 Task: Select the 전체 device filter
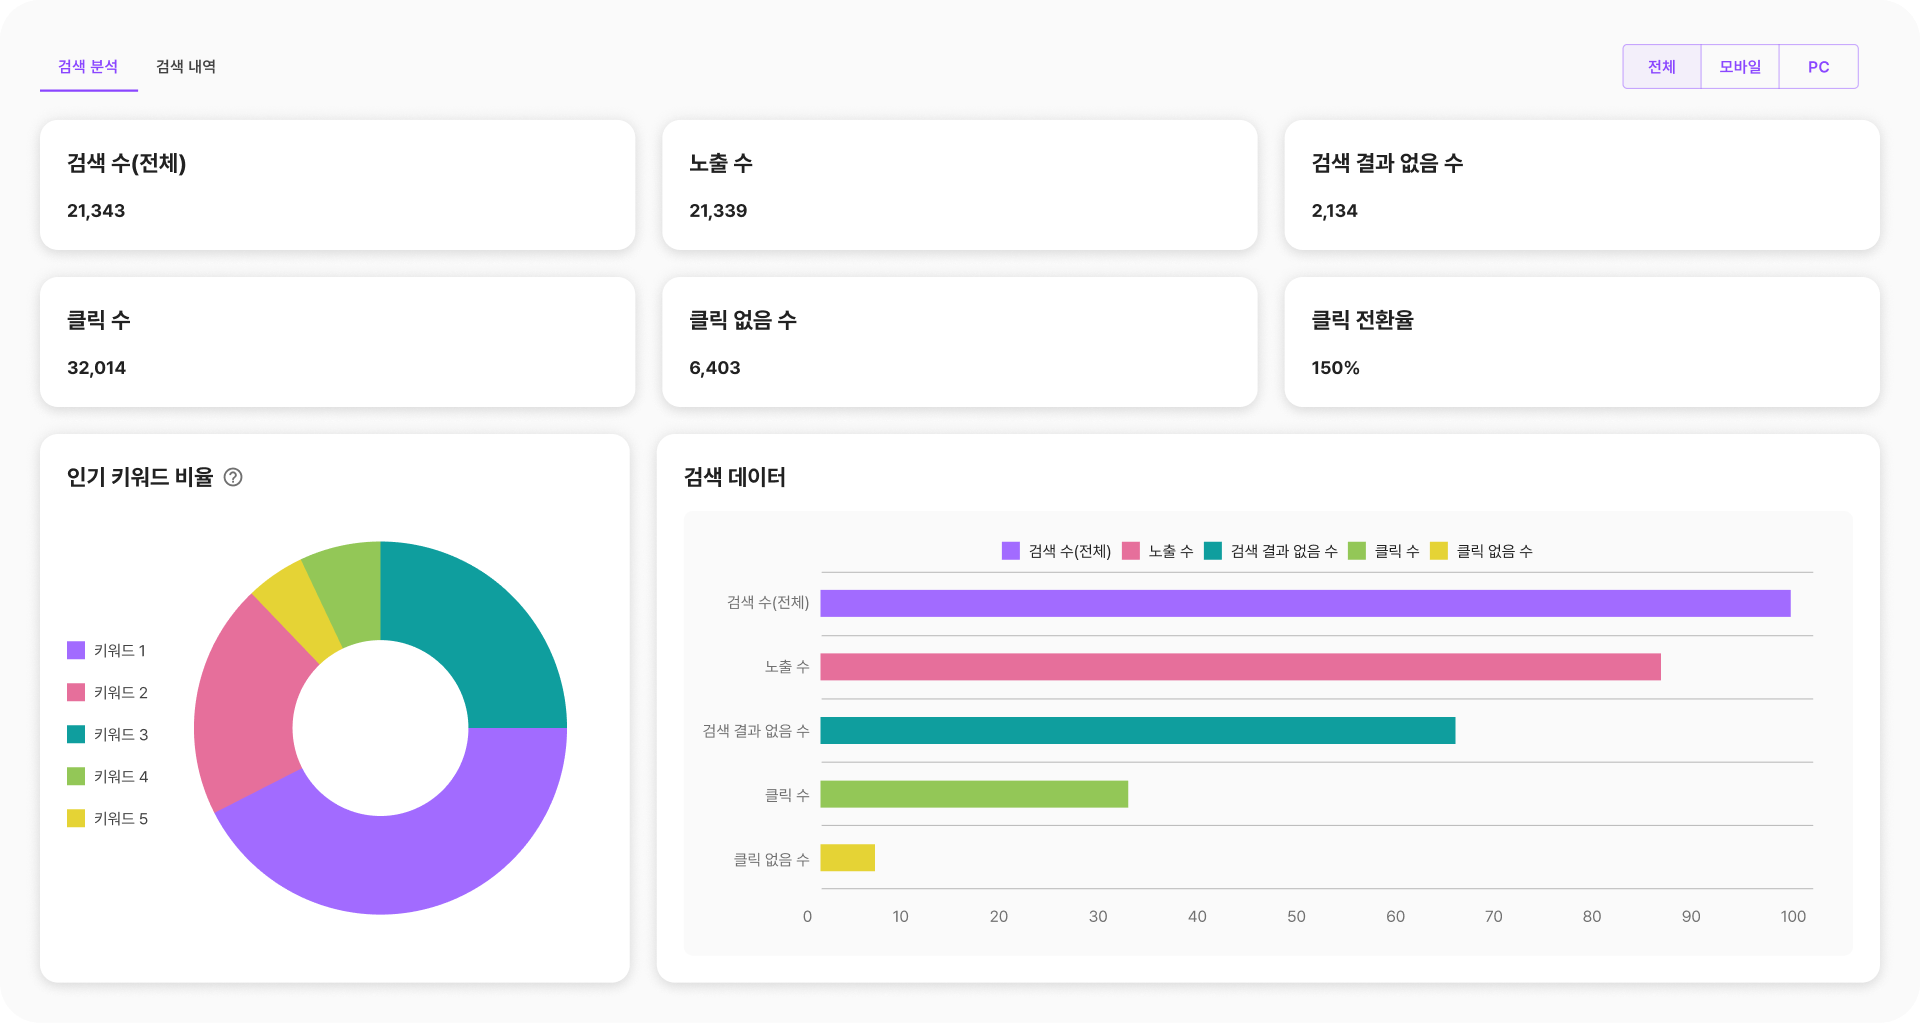[x=1661, y=67]
